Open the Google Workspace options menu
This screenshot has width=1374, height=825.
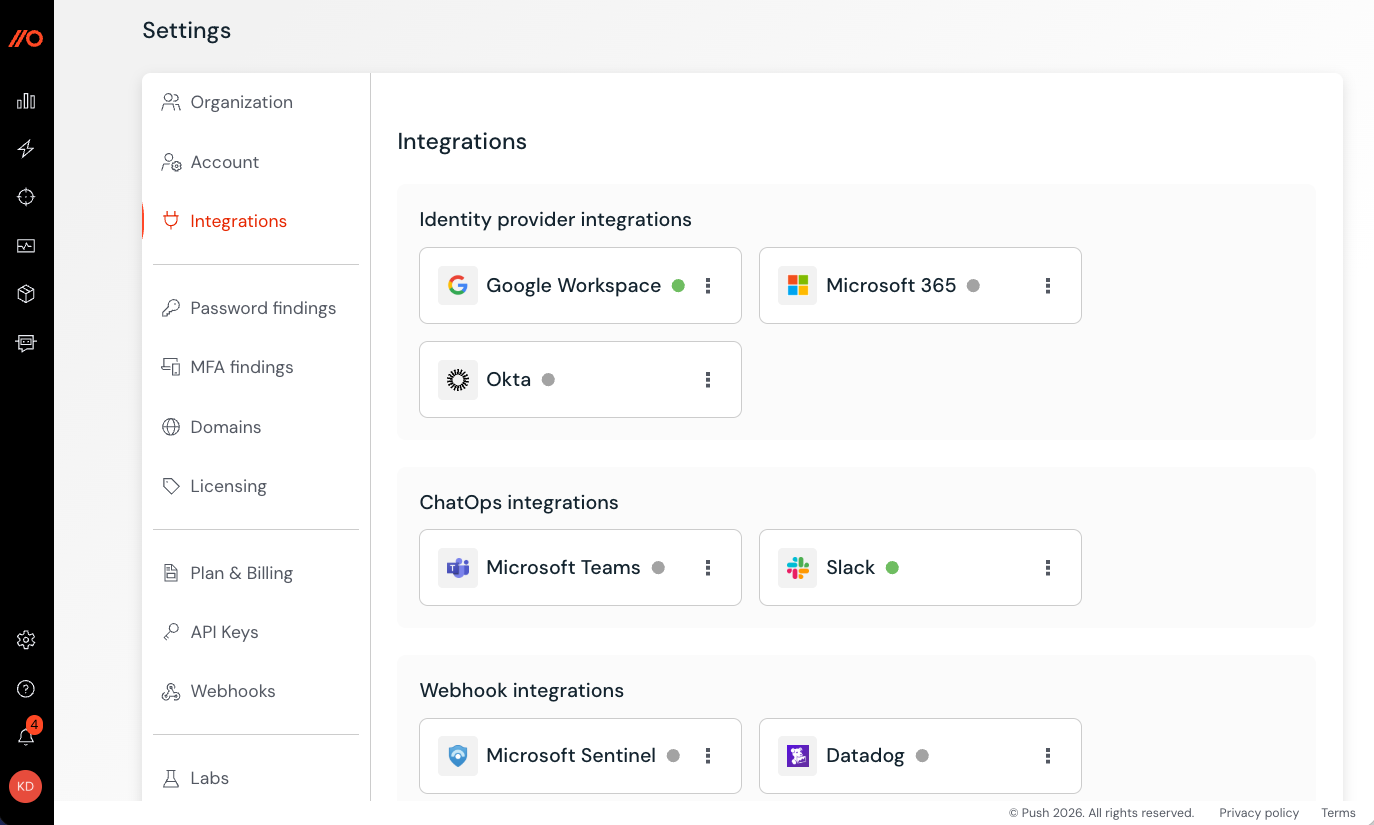click(708, 285)
